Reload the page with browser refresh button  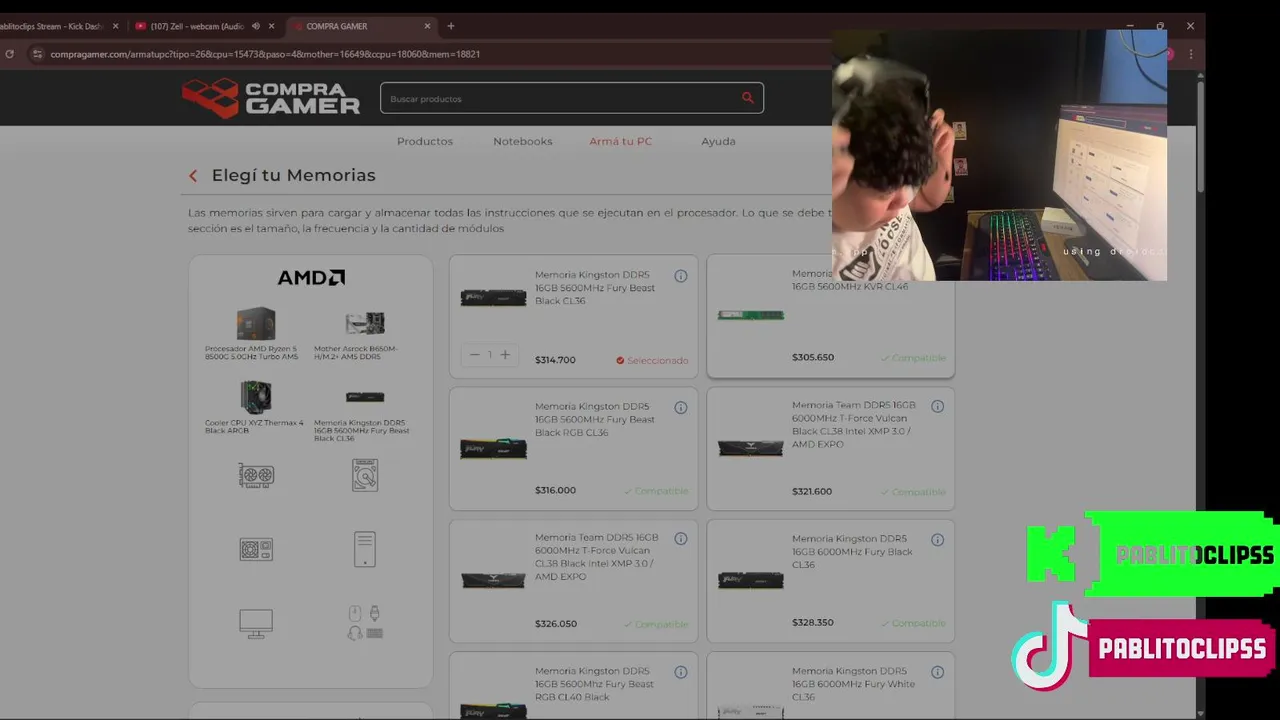pyautogui.click(x=10, y=54)
